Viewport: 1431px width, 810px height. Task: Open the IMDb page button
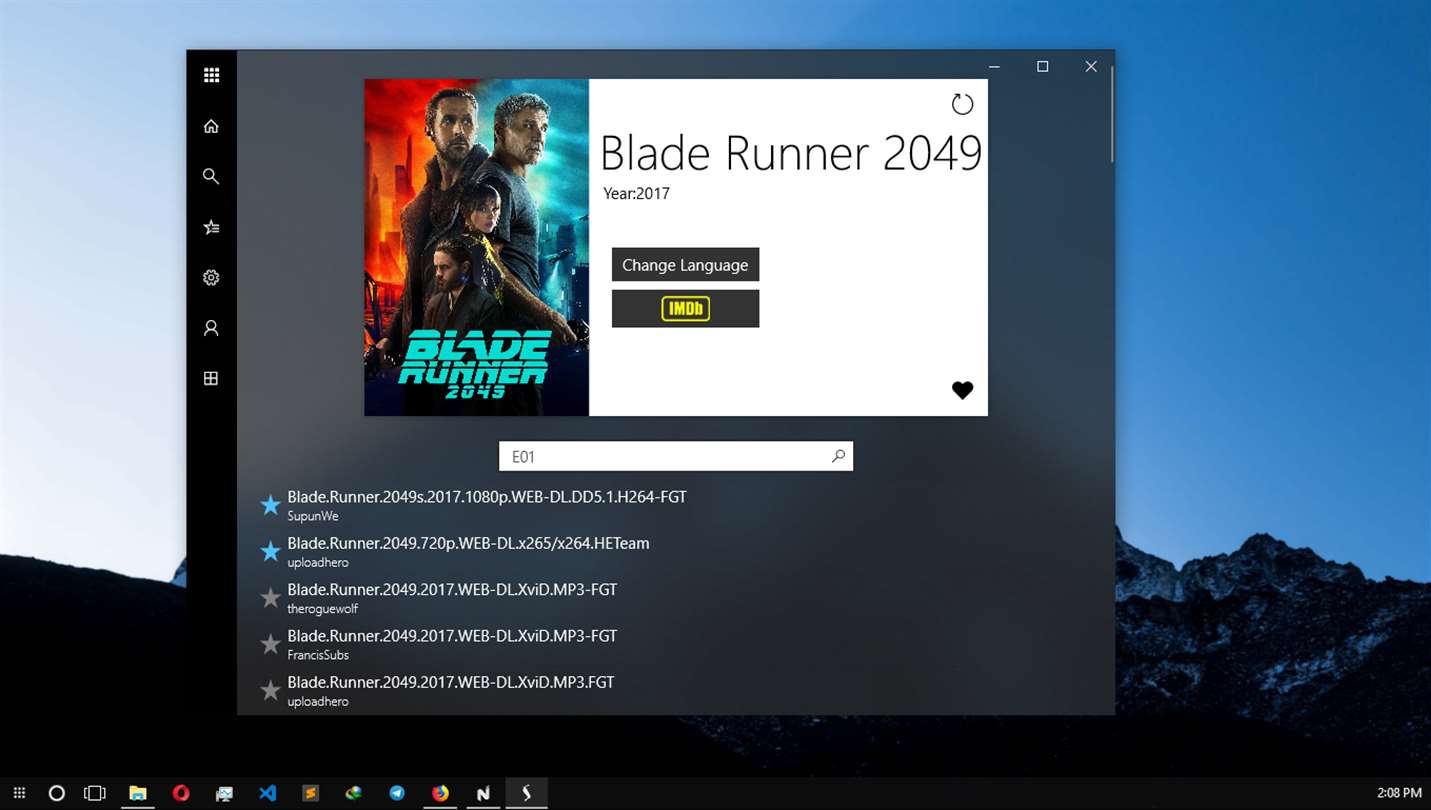pyautogui.click(x=685, y=309)
